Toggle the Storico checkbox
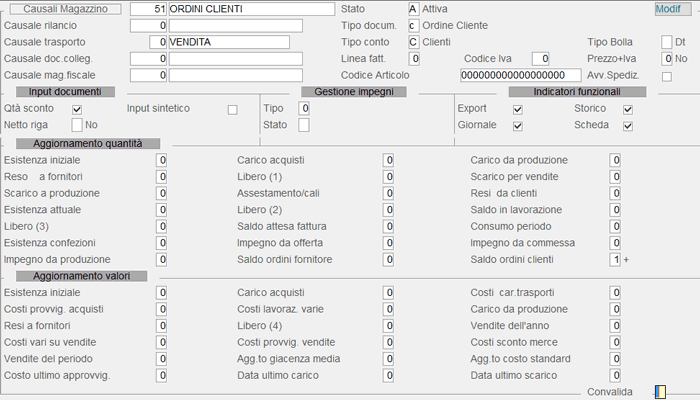 click(x=628, y=109)
